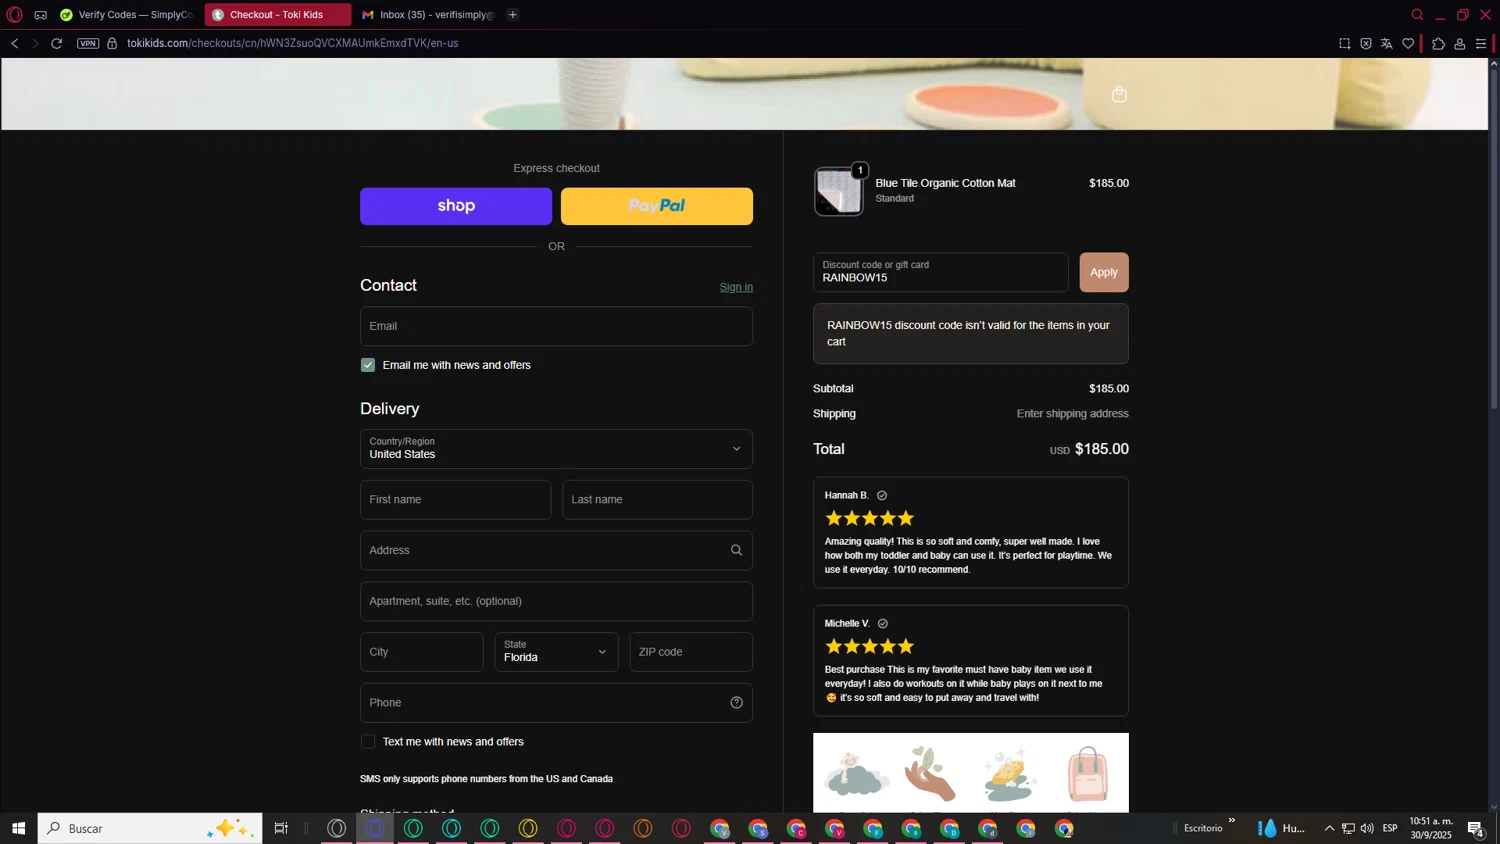Switch to Gmail Inbox tab
Image resolution: width=1500 pixels, height=844 pixels.
[x=428, y=15]
